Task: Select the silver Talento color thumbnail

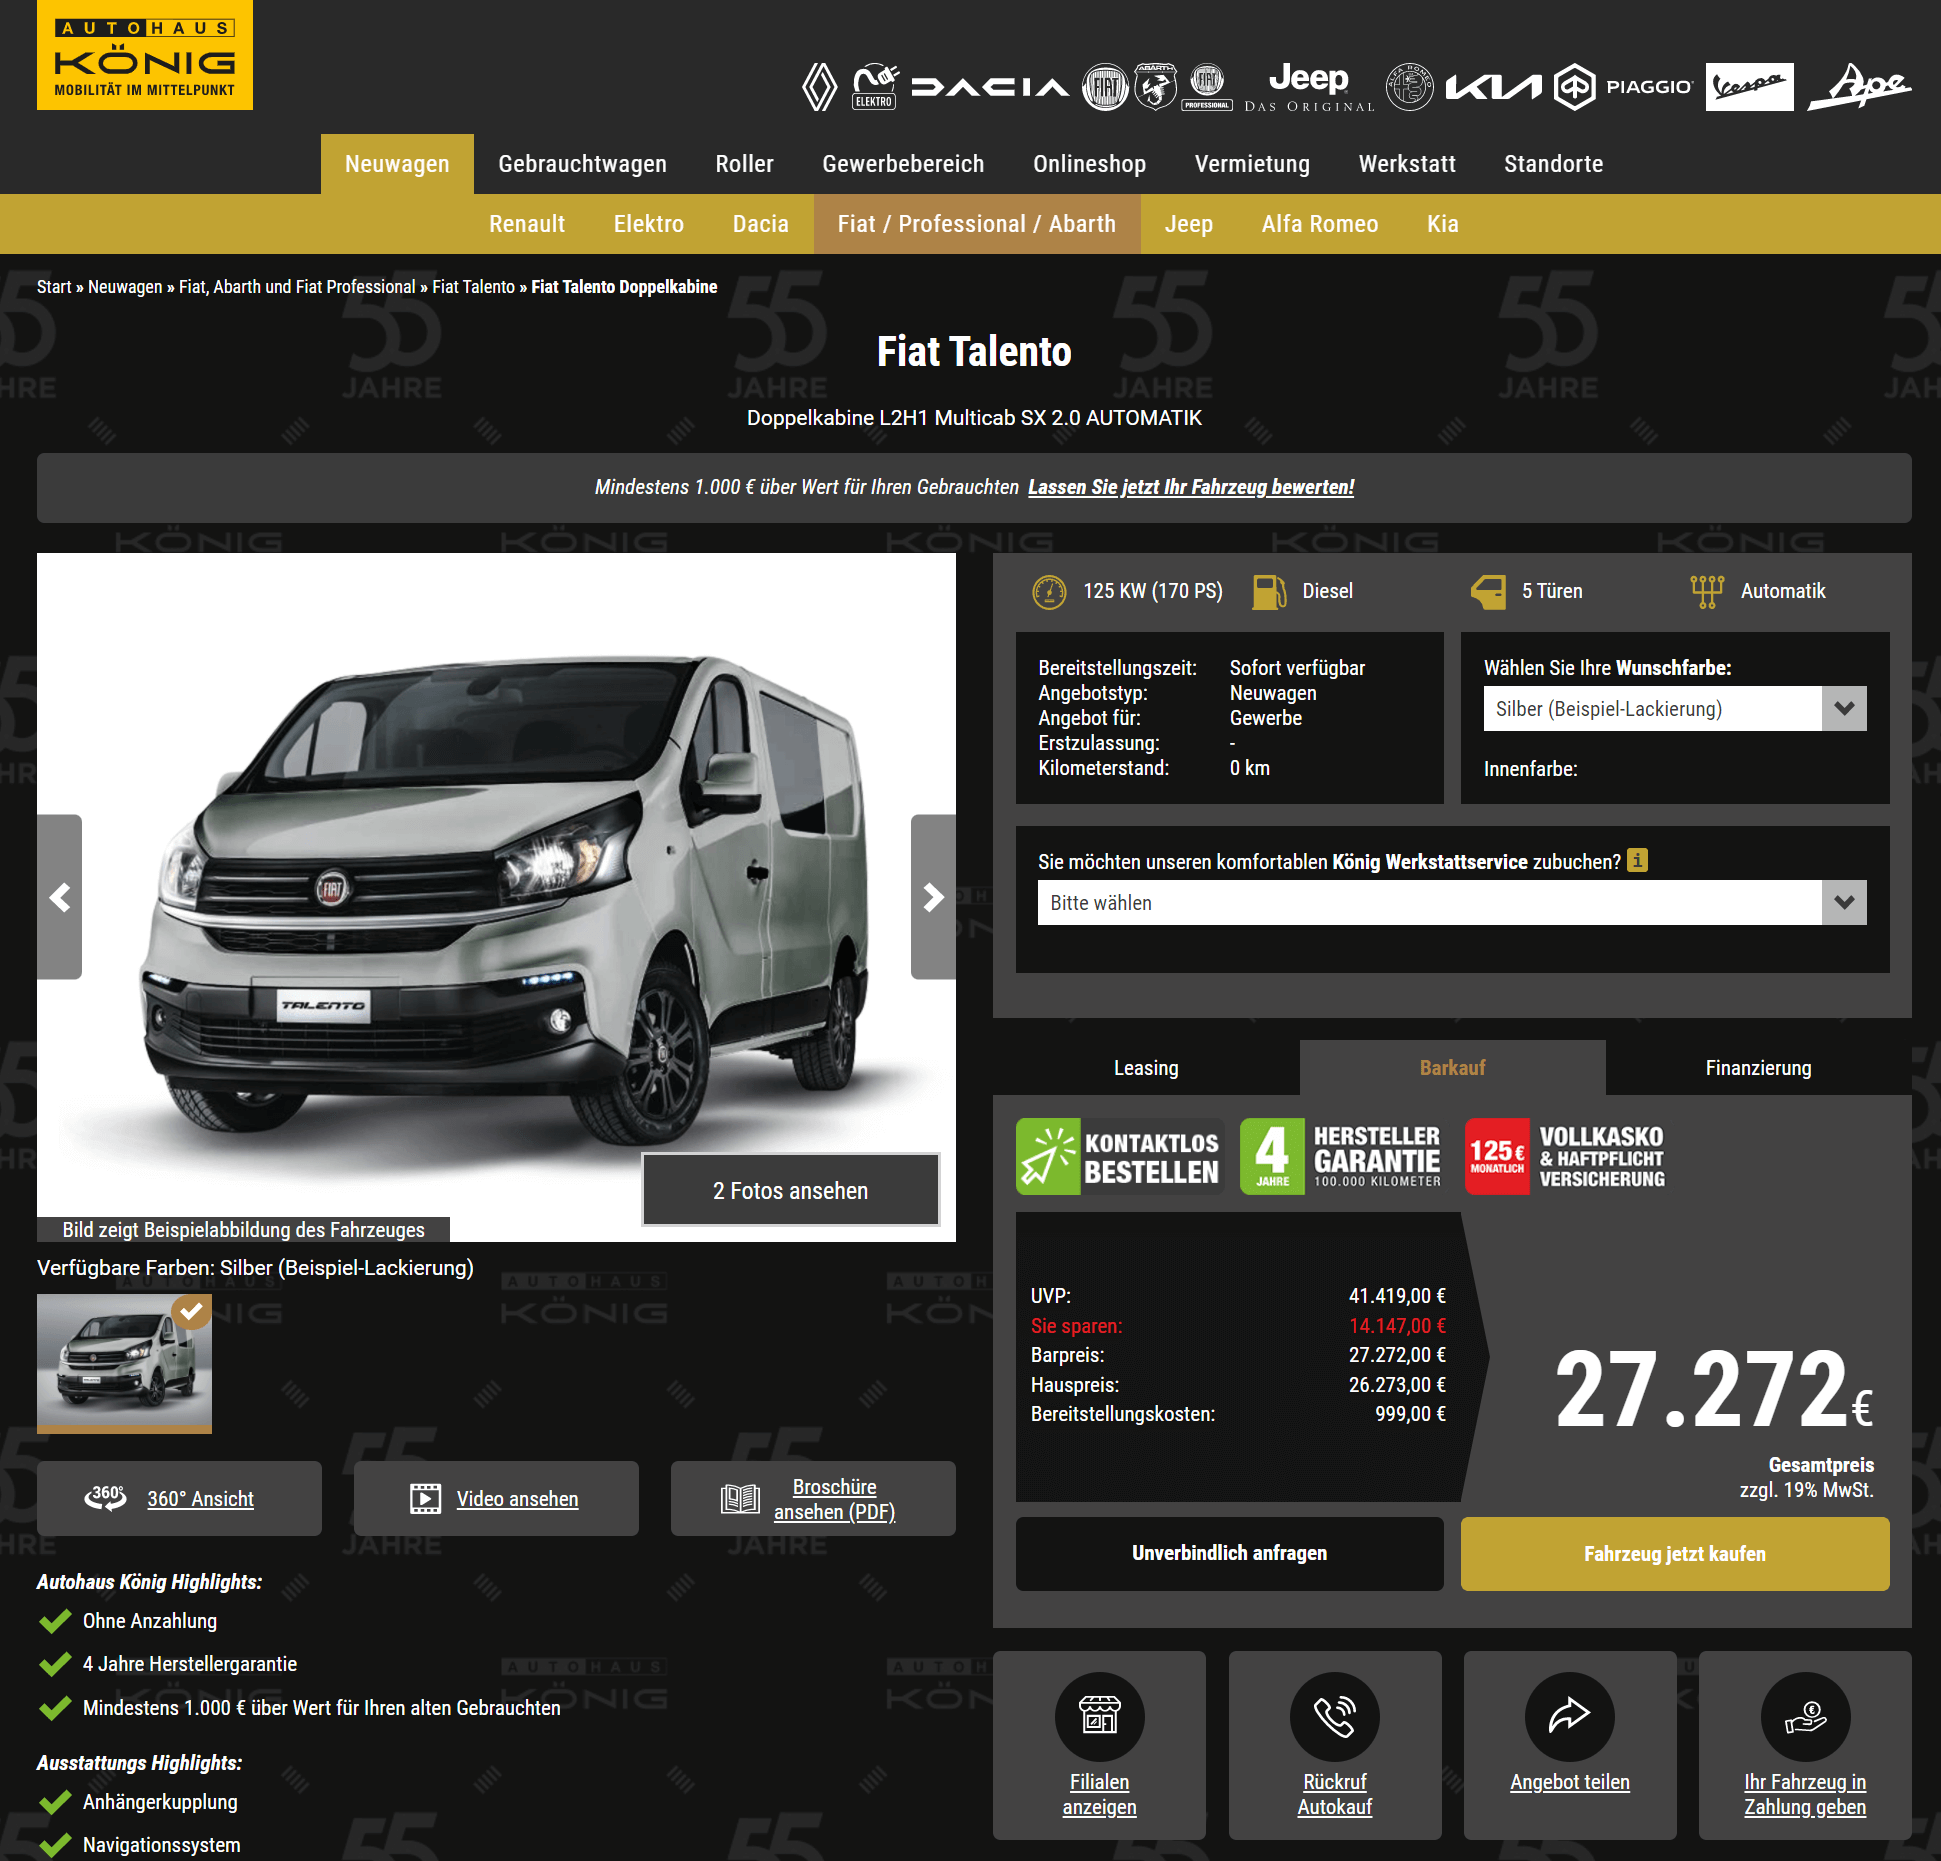Action: point(124,1363)
